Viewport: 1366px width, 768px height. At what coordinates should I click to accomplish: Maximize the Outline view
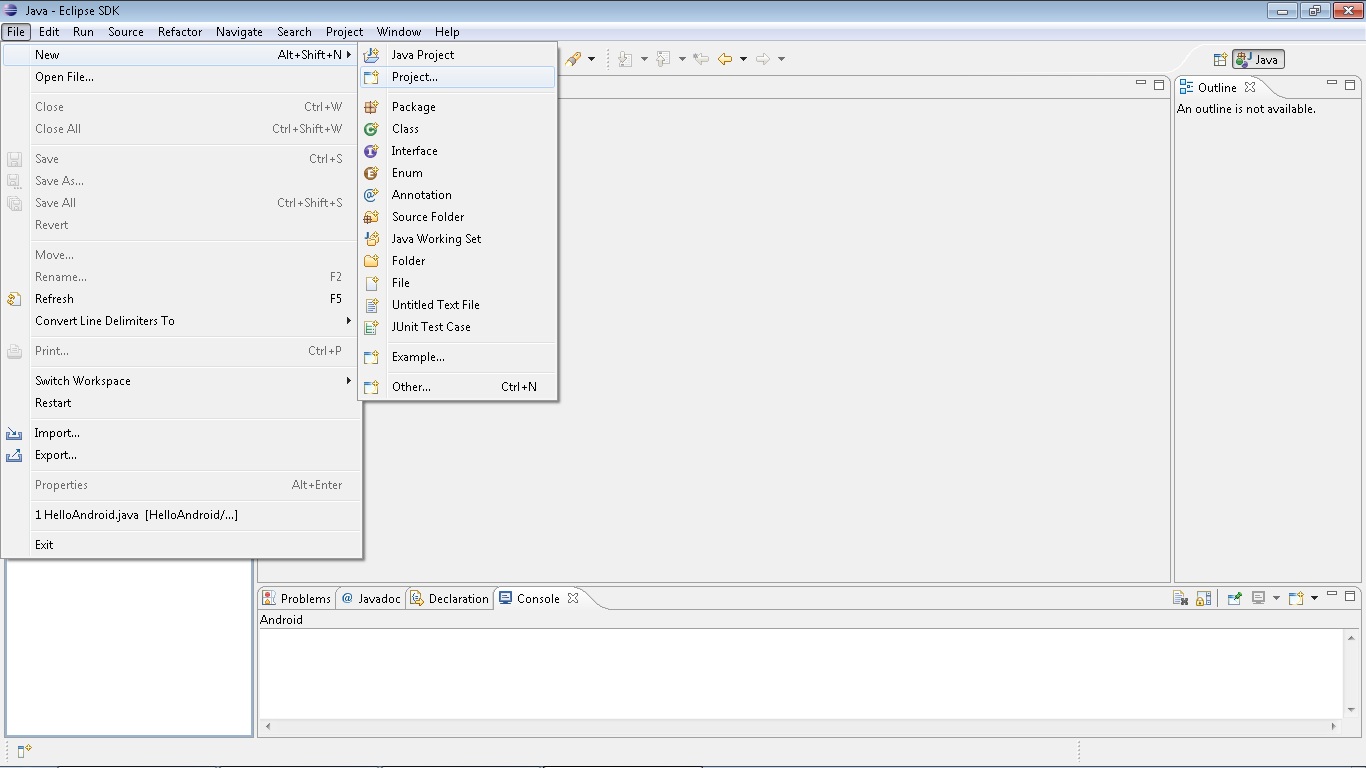click(1350, 85)
